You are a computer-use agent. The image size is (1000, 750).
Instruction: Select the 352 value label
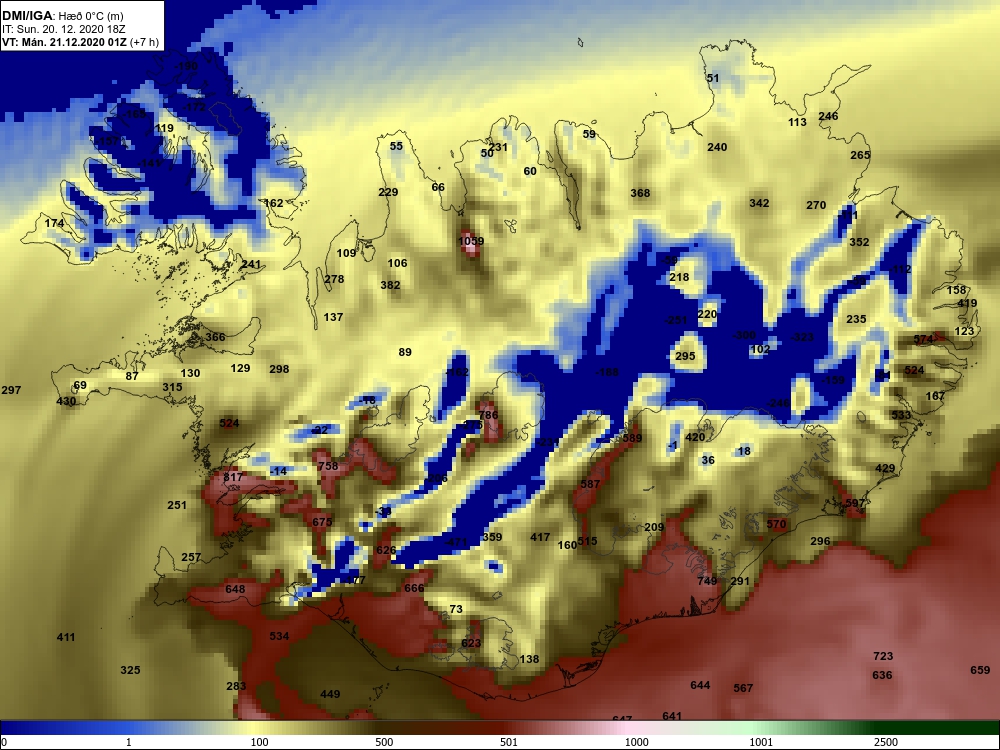pyautogui.click(x=859, y=242)
